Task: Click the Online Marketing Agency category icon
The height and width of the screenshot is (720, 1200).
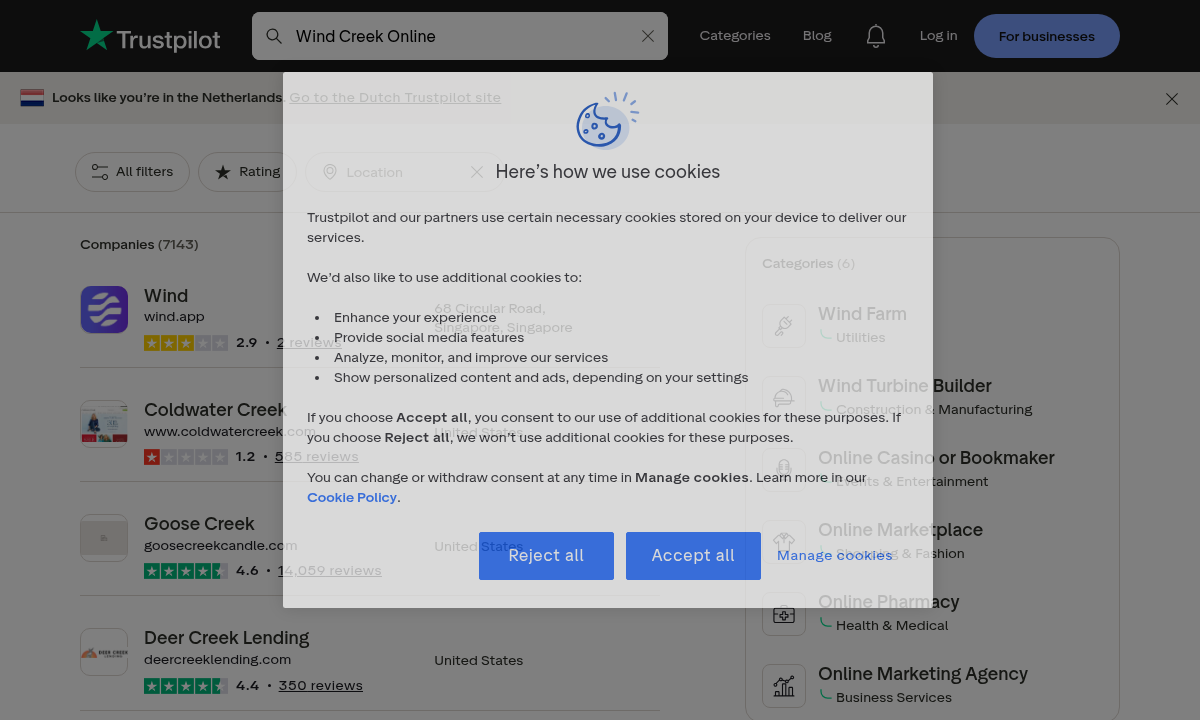Action: click(x=784, y=686)
